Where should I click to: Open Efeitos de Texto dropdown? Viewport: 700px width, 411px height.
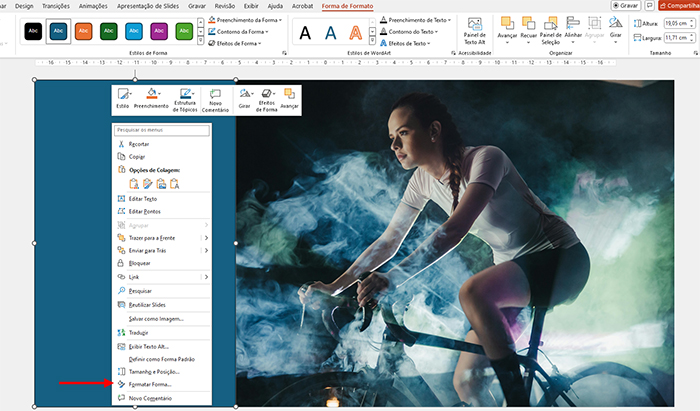405,43
